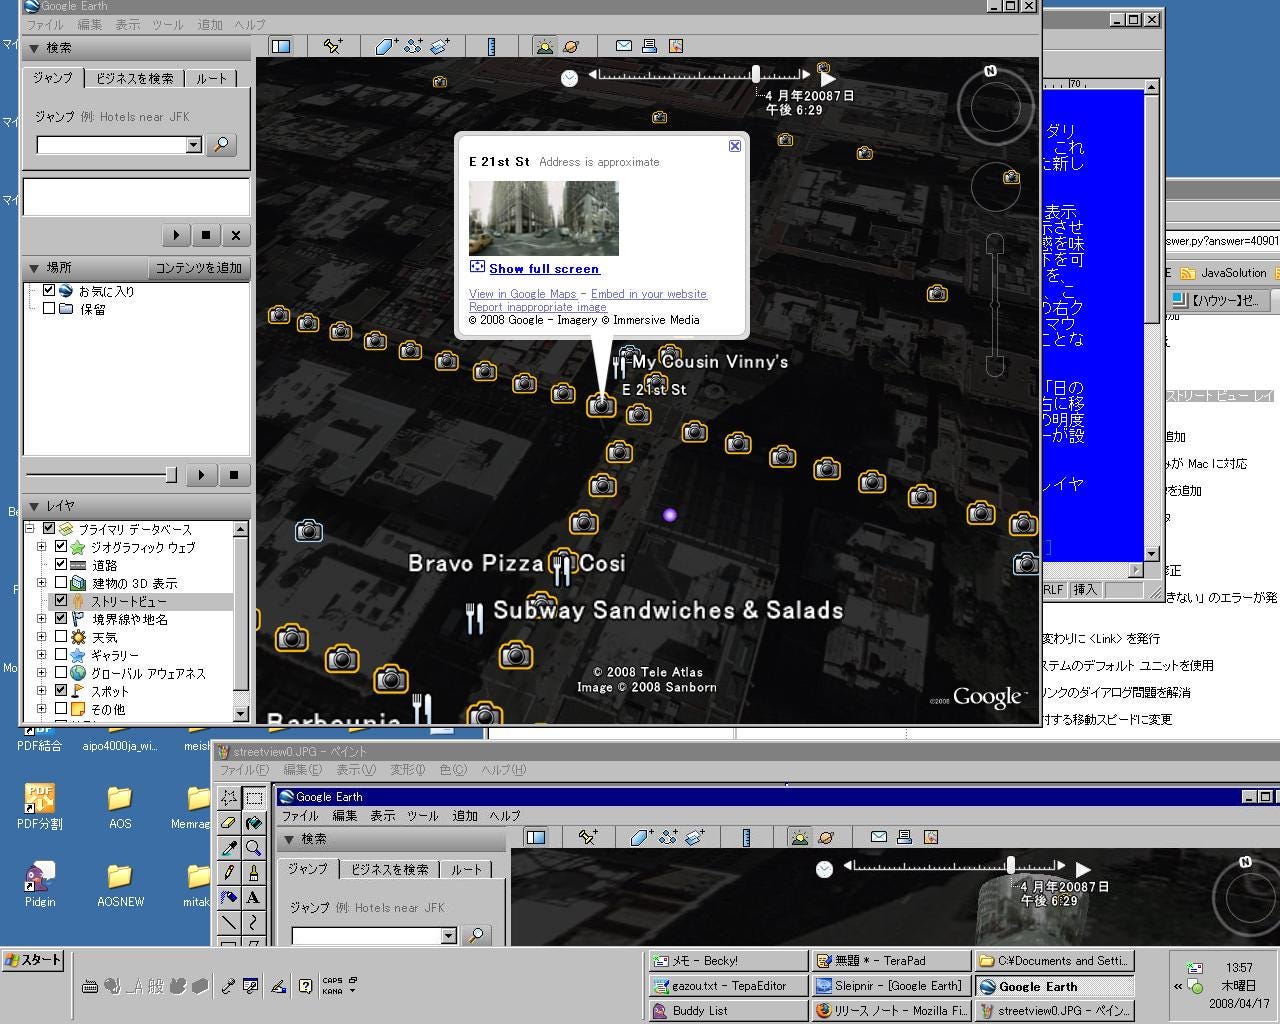Click the street view camera icon under the balloon
Image resolution: width=1280 pixels, height=1024 pixels.
(x=601, y=405)
